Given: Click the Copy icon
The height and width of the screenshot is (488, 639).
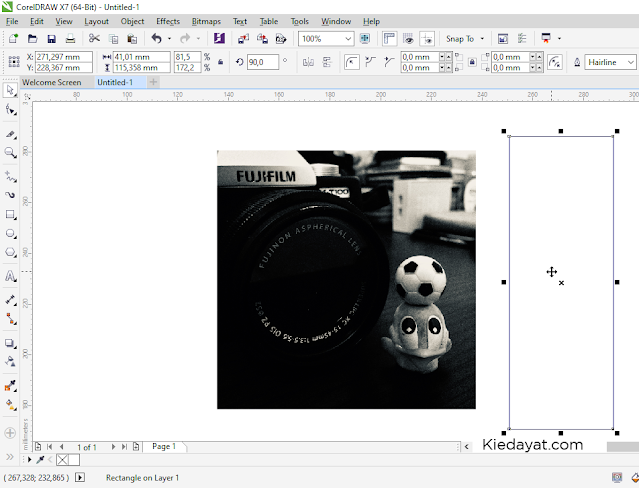Looking at the screenshot, I should (113, 39).
